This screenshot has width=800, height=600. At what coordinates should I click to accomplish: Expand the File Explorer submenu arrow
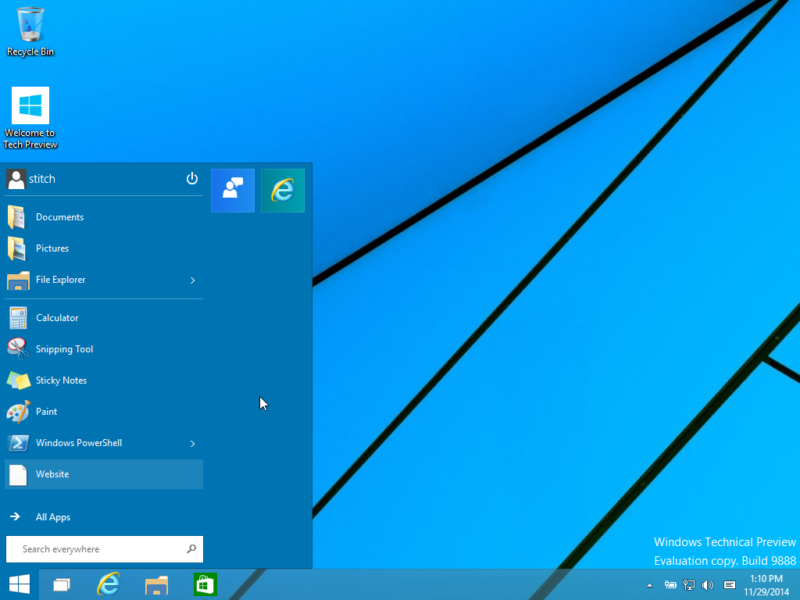tap(192, 280)
